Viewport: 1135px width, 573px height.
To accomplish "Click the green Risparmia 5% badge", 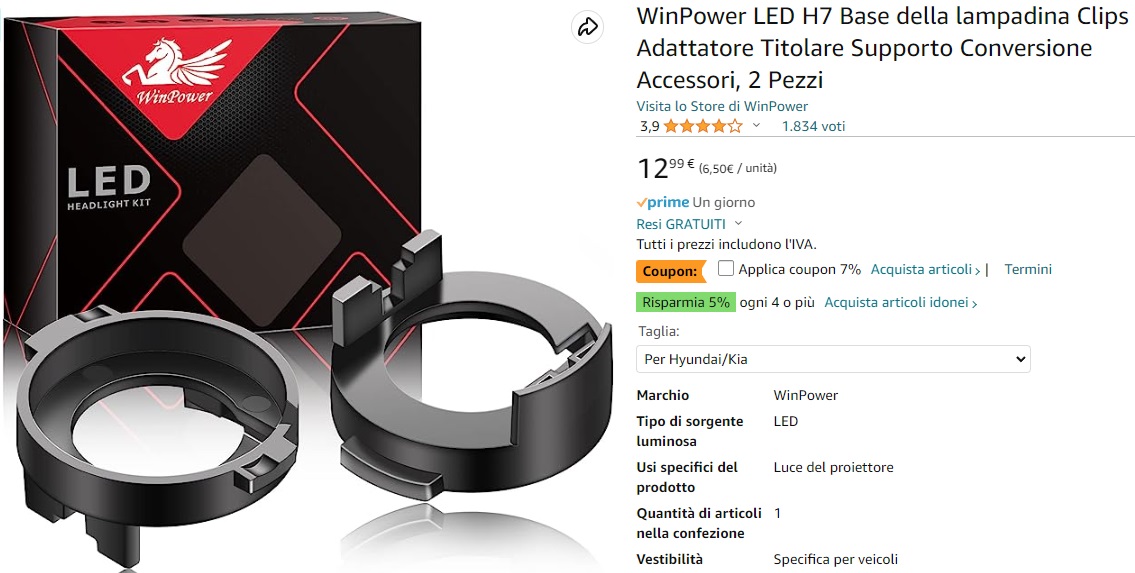I will pos(686,302).
